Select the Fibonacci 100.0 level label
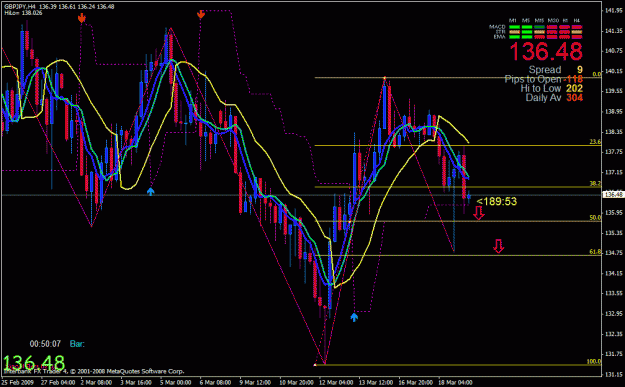This screenshot has height=387, width=625. tap(594, 361)
